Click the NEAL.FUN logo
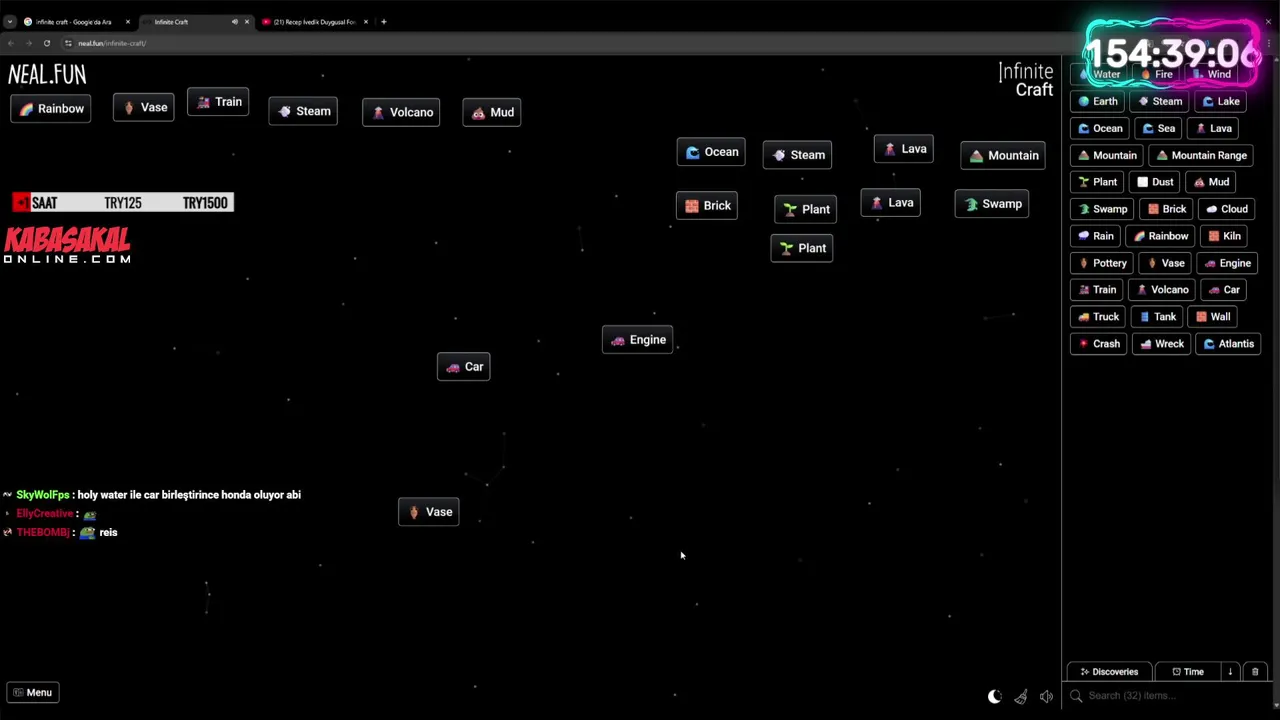The width and height of the screenshot is (1280, 720). click(47, 74)
